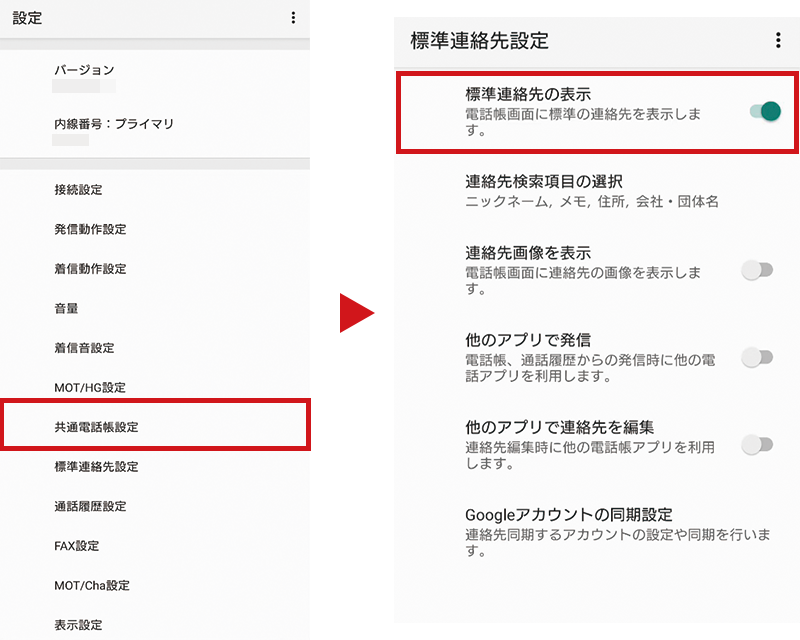The width and height of the screenshot is (800, 640).
Task: Tap ニックネーム, メモ, 住所 summary text
Action: pos(591,202)
